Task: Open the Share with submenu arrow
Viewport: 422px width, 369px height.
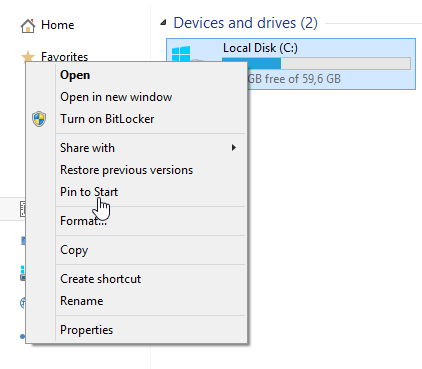Action: click(234, 148)
